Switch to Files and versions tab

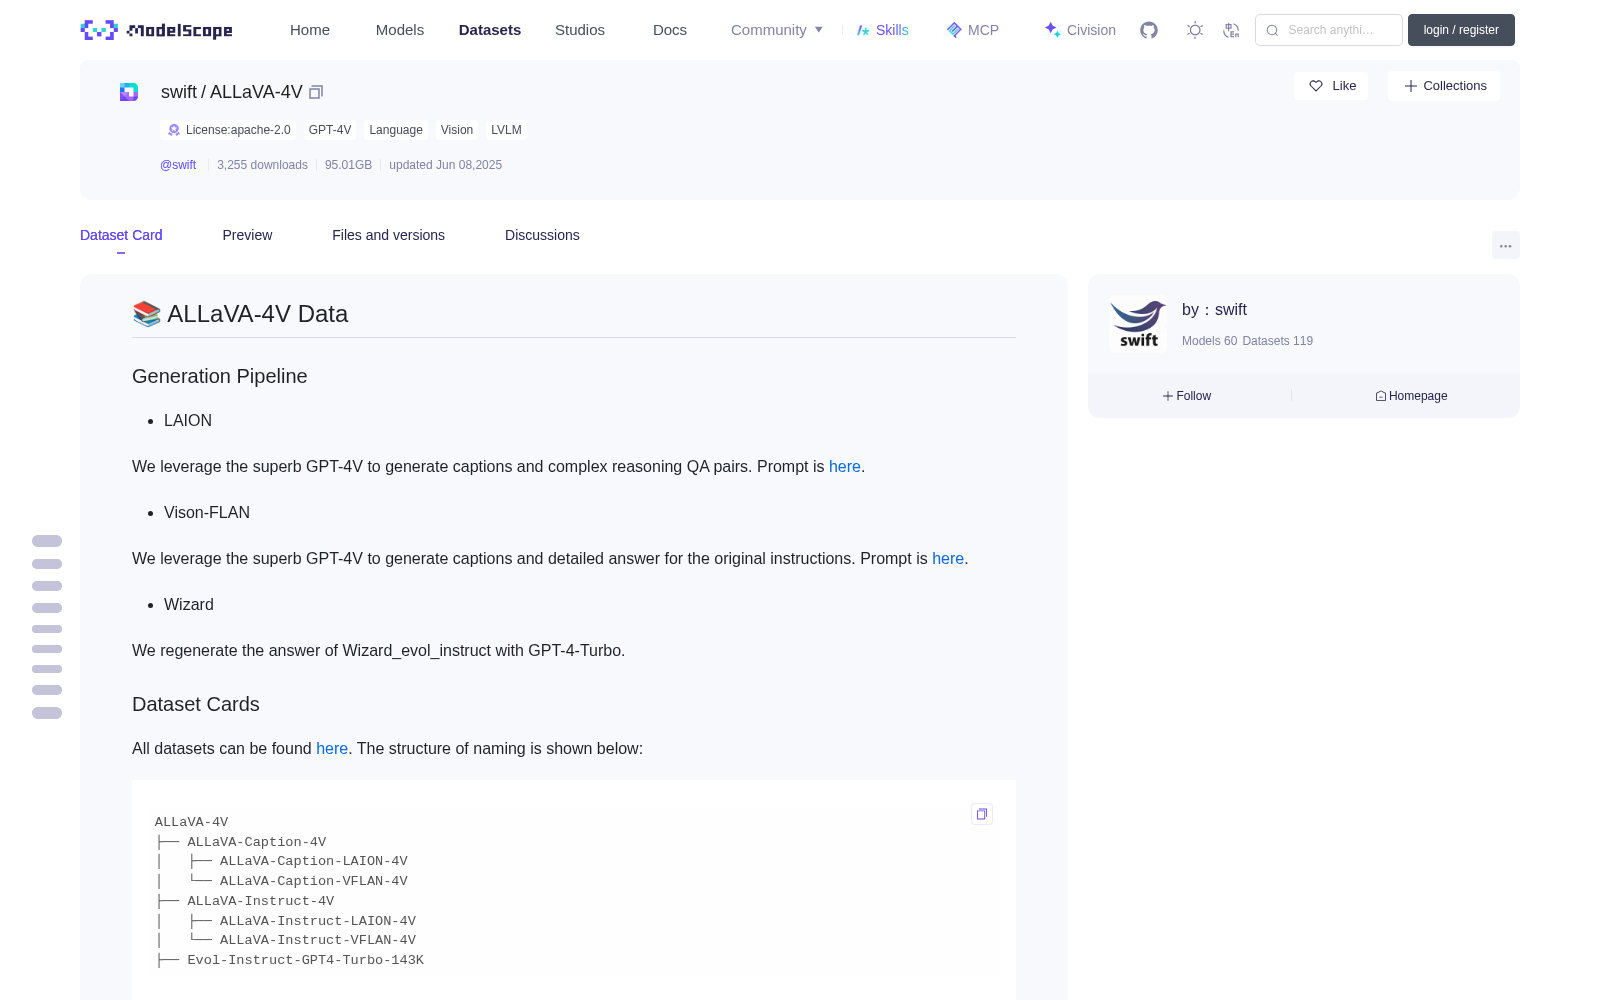click(x=388, y=235)
